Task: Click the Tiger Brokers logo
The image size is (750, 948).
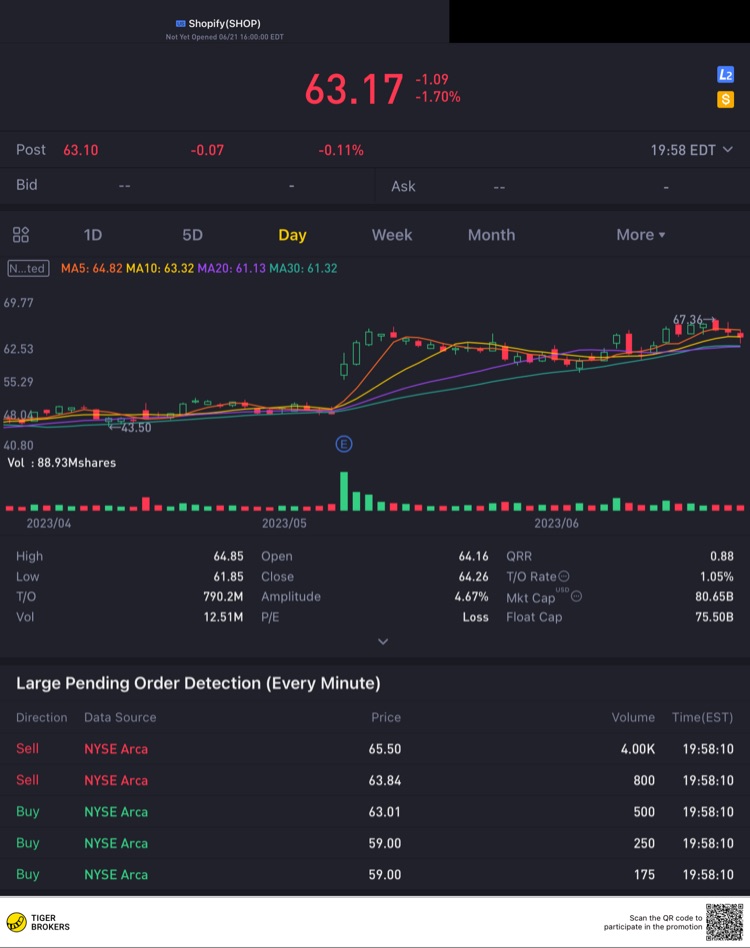Action: point(38,923)
